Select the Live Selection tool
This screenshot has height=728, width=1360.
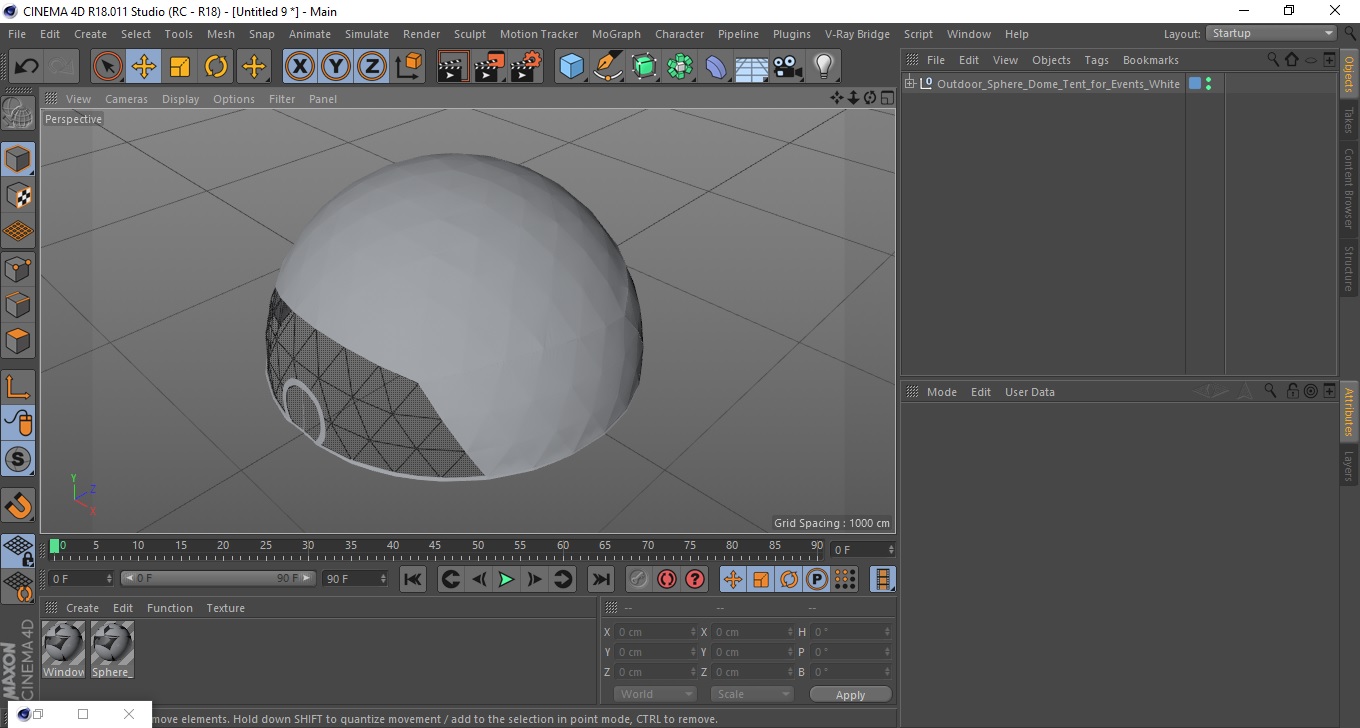pyautogui.click(x=108, y=67)
